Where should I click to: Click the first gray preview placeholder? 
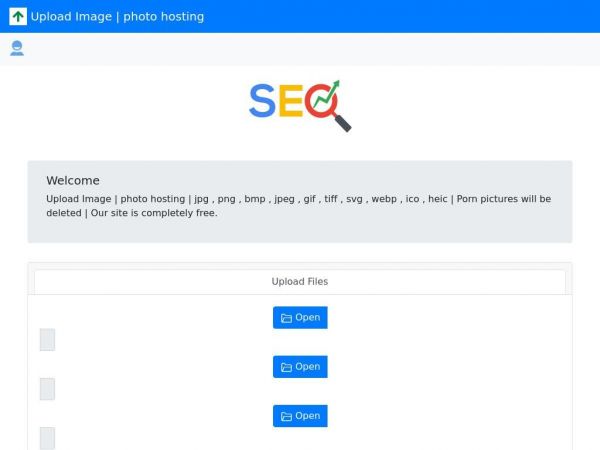47,340
